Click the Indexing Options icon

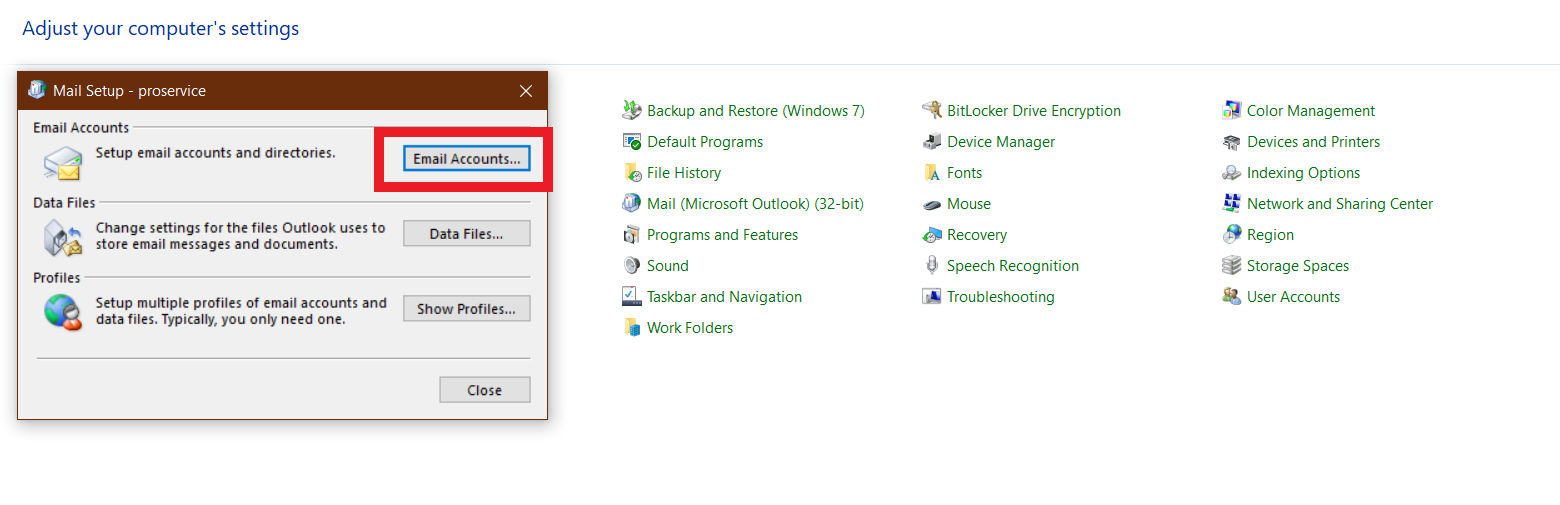[1231, 172]
